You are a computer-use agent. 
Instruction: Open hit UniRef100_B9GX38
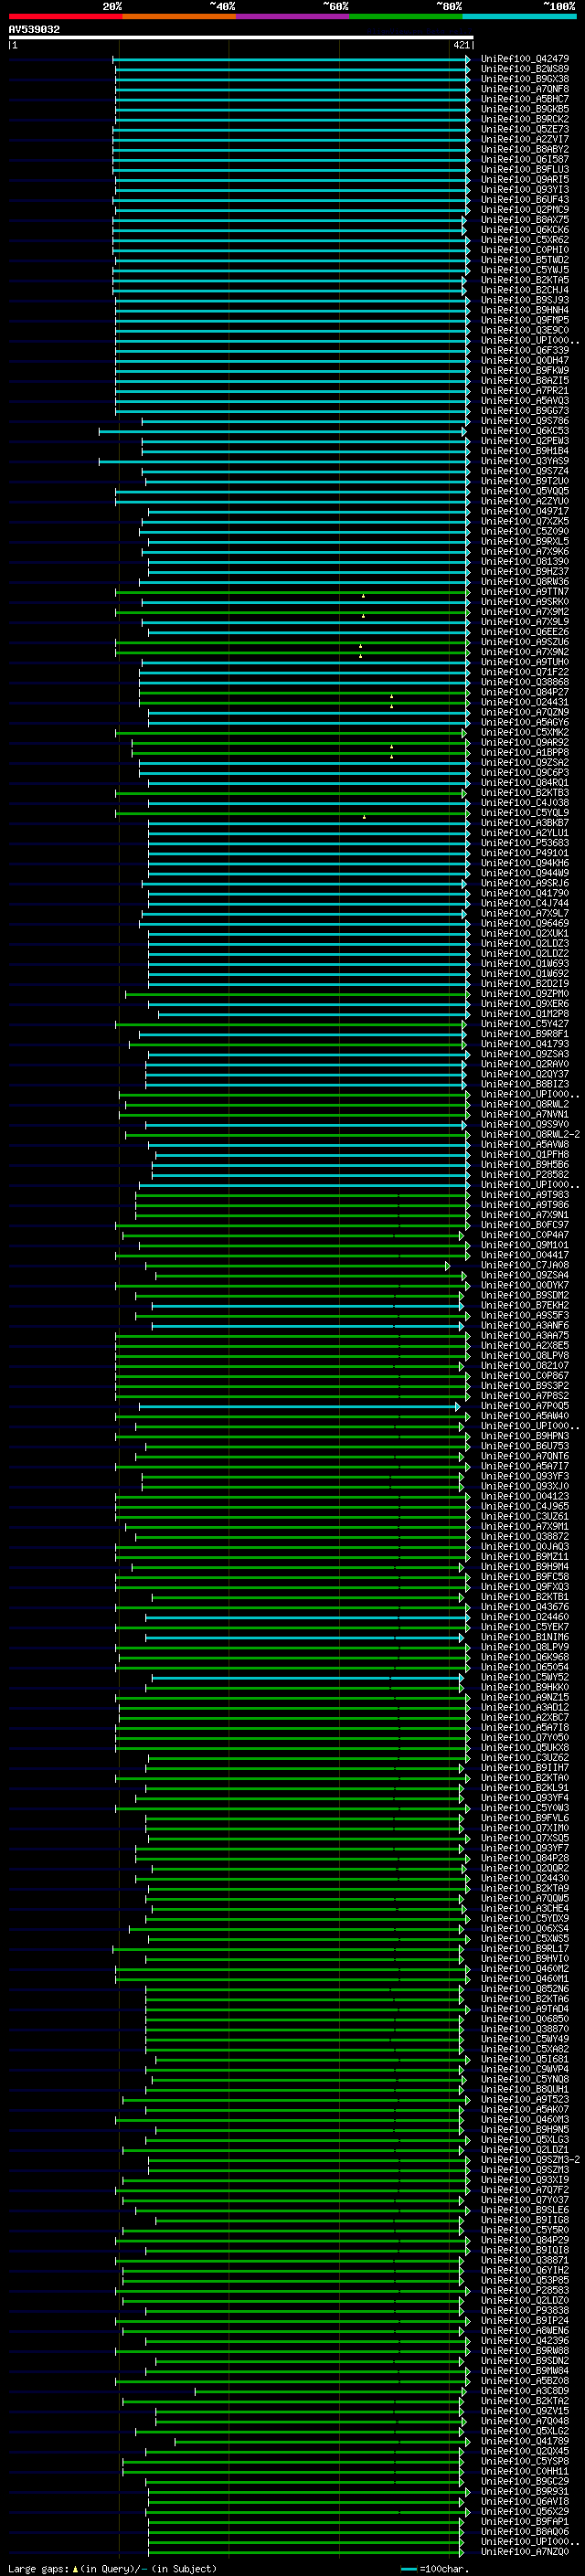tap(525, 79)
